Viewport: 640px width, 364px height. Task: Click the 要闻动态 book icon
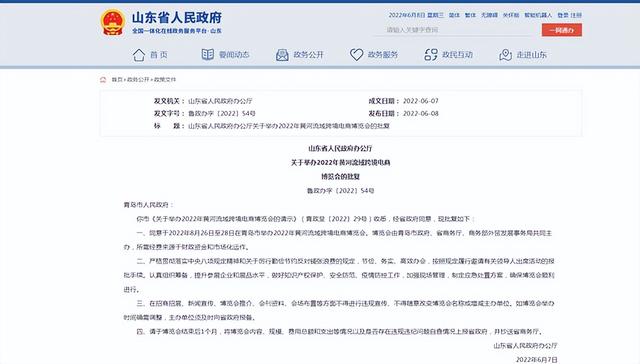pyautogui.click(x=207, y=54)
